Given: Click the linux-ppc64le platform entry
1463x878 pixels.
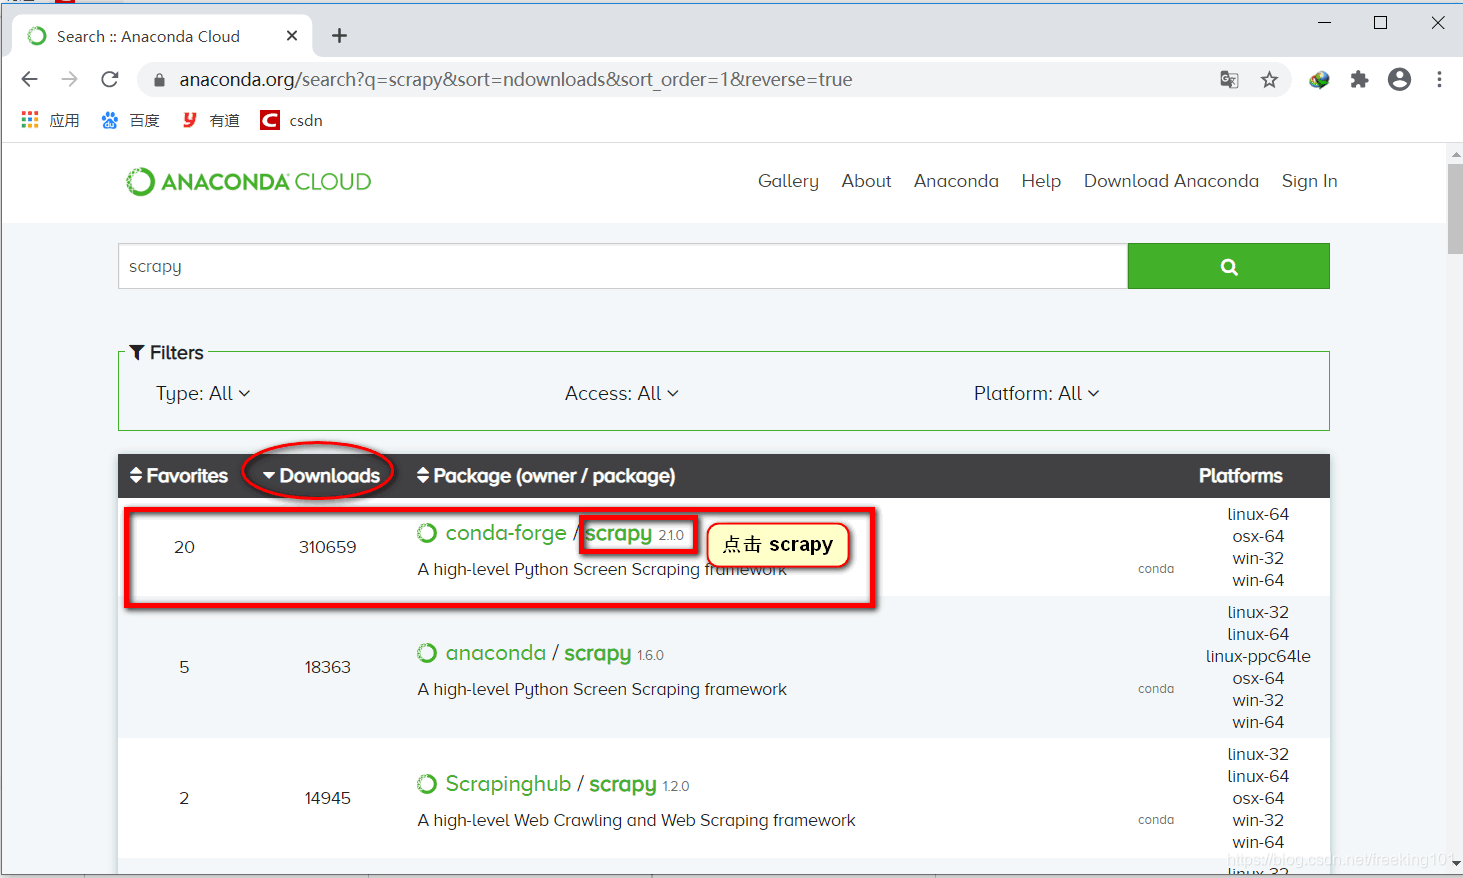Looking at the screenshot, I should pos(1258,656).
